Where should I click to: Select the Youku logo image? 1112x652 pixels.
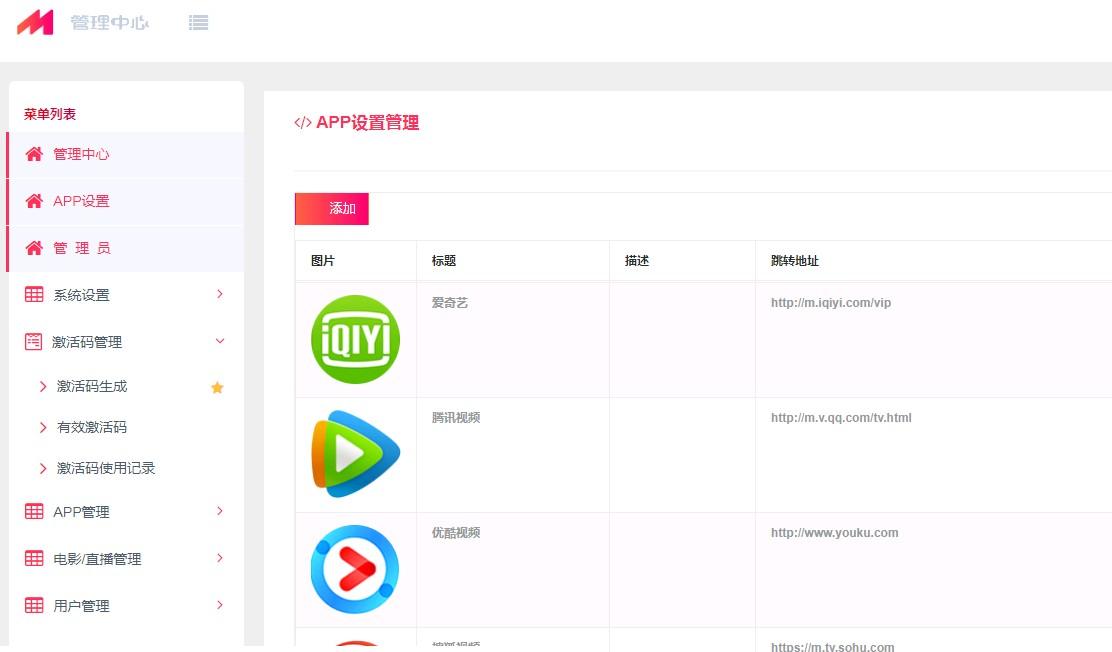[355, 569]
